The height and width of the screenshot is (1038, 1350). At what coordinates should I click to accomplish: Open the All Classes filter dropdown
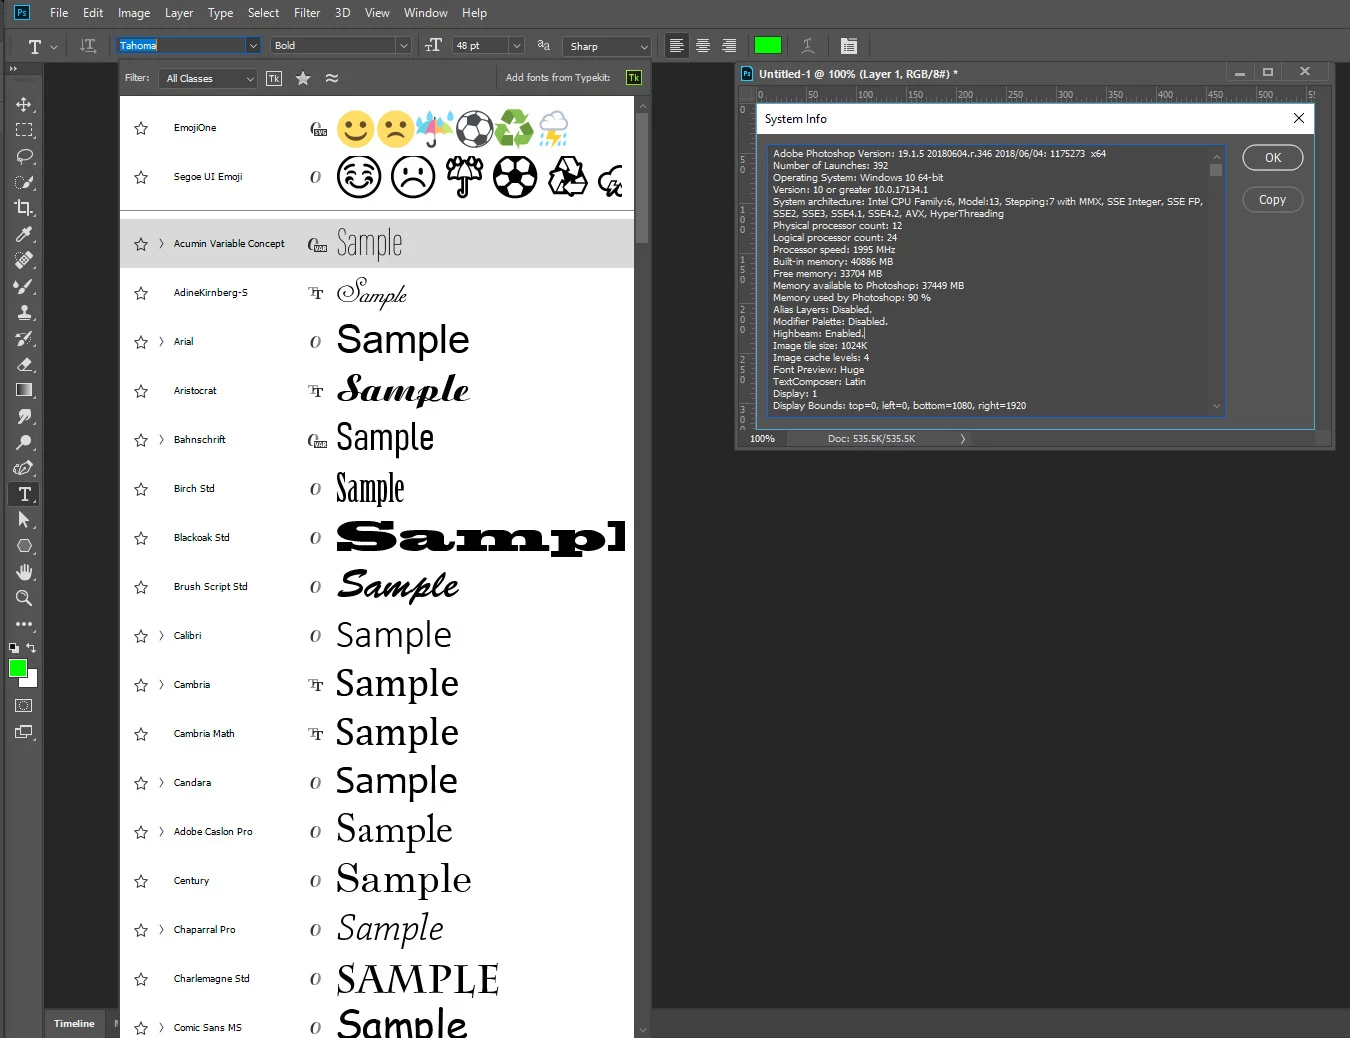coord(208,78)
